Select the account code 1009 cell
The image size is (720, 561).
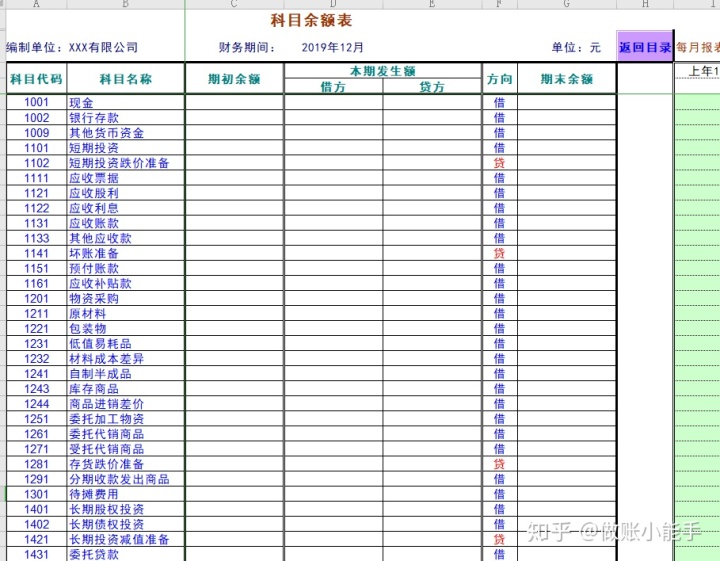(x=36, y=133)
